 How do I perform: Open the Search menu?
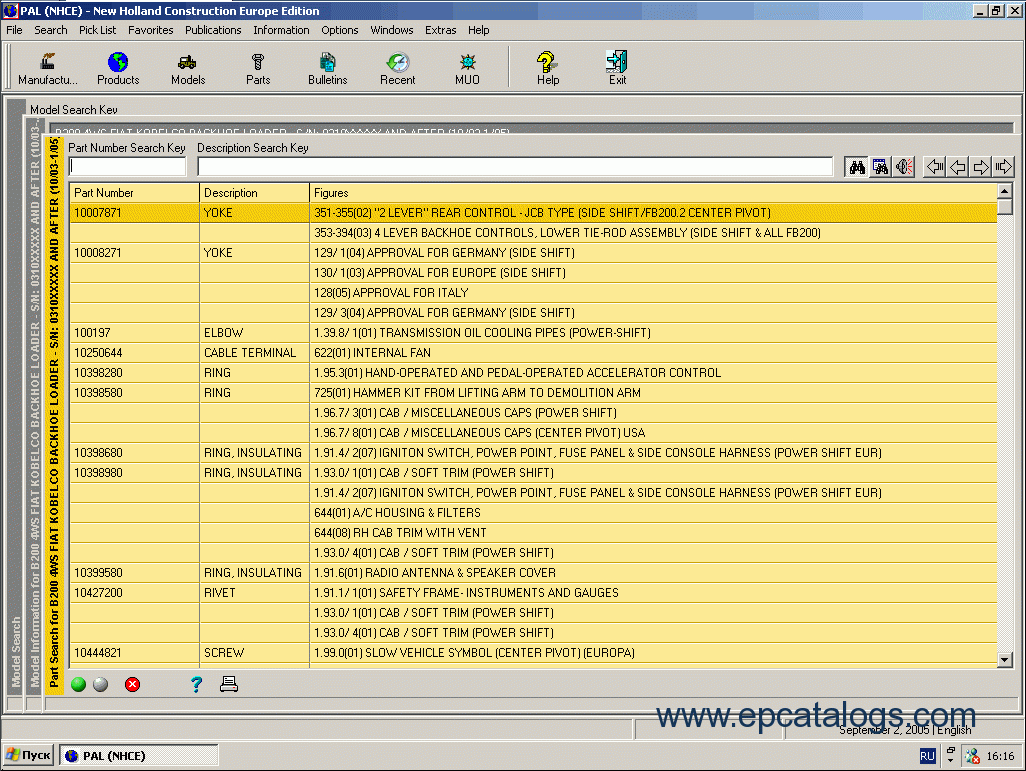(50, 30)
